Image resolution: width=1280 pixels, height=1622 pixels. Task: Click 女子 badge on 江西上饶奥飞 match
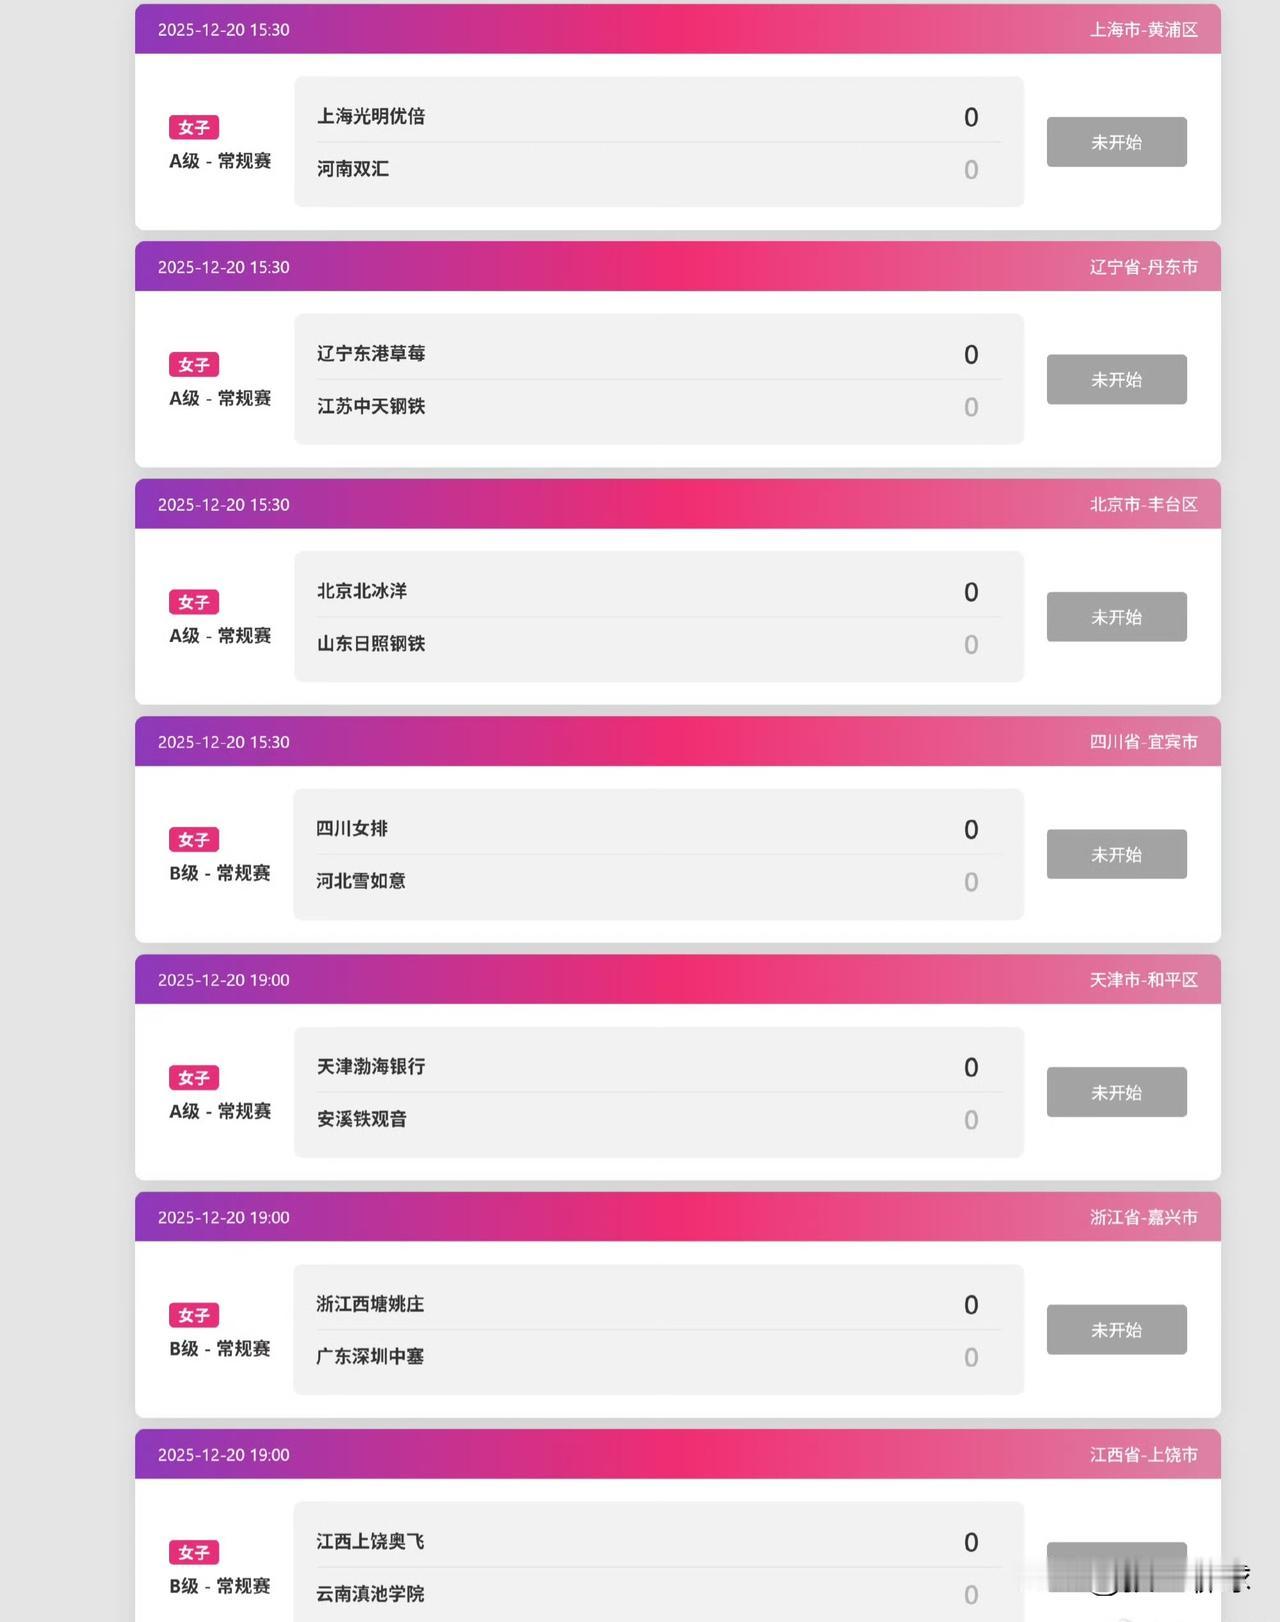point(194,1552)
